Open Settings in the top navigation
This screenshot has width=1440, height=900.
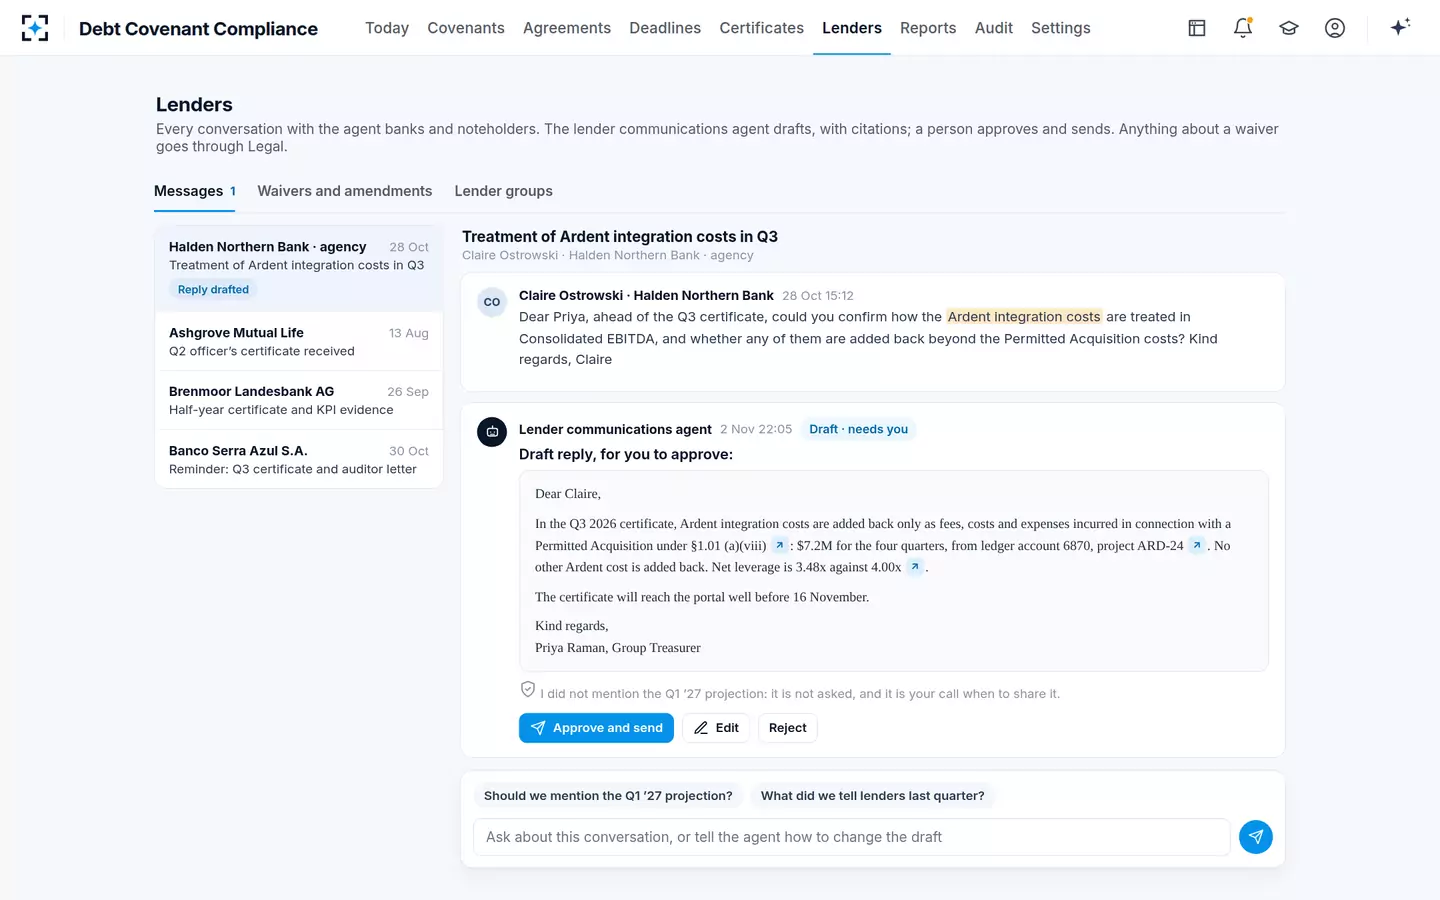click(x=1061, y=28)
